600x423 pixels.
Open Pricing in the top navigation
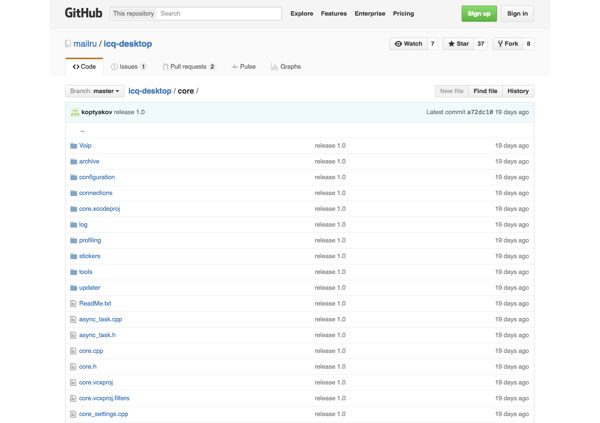tap(403, 13)
